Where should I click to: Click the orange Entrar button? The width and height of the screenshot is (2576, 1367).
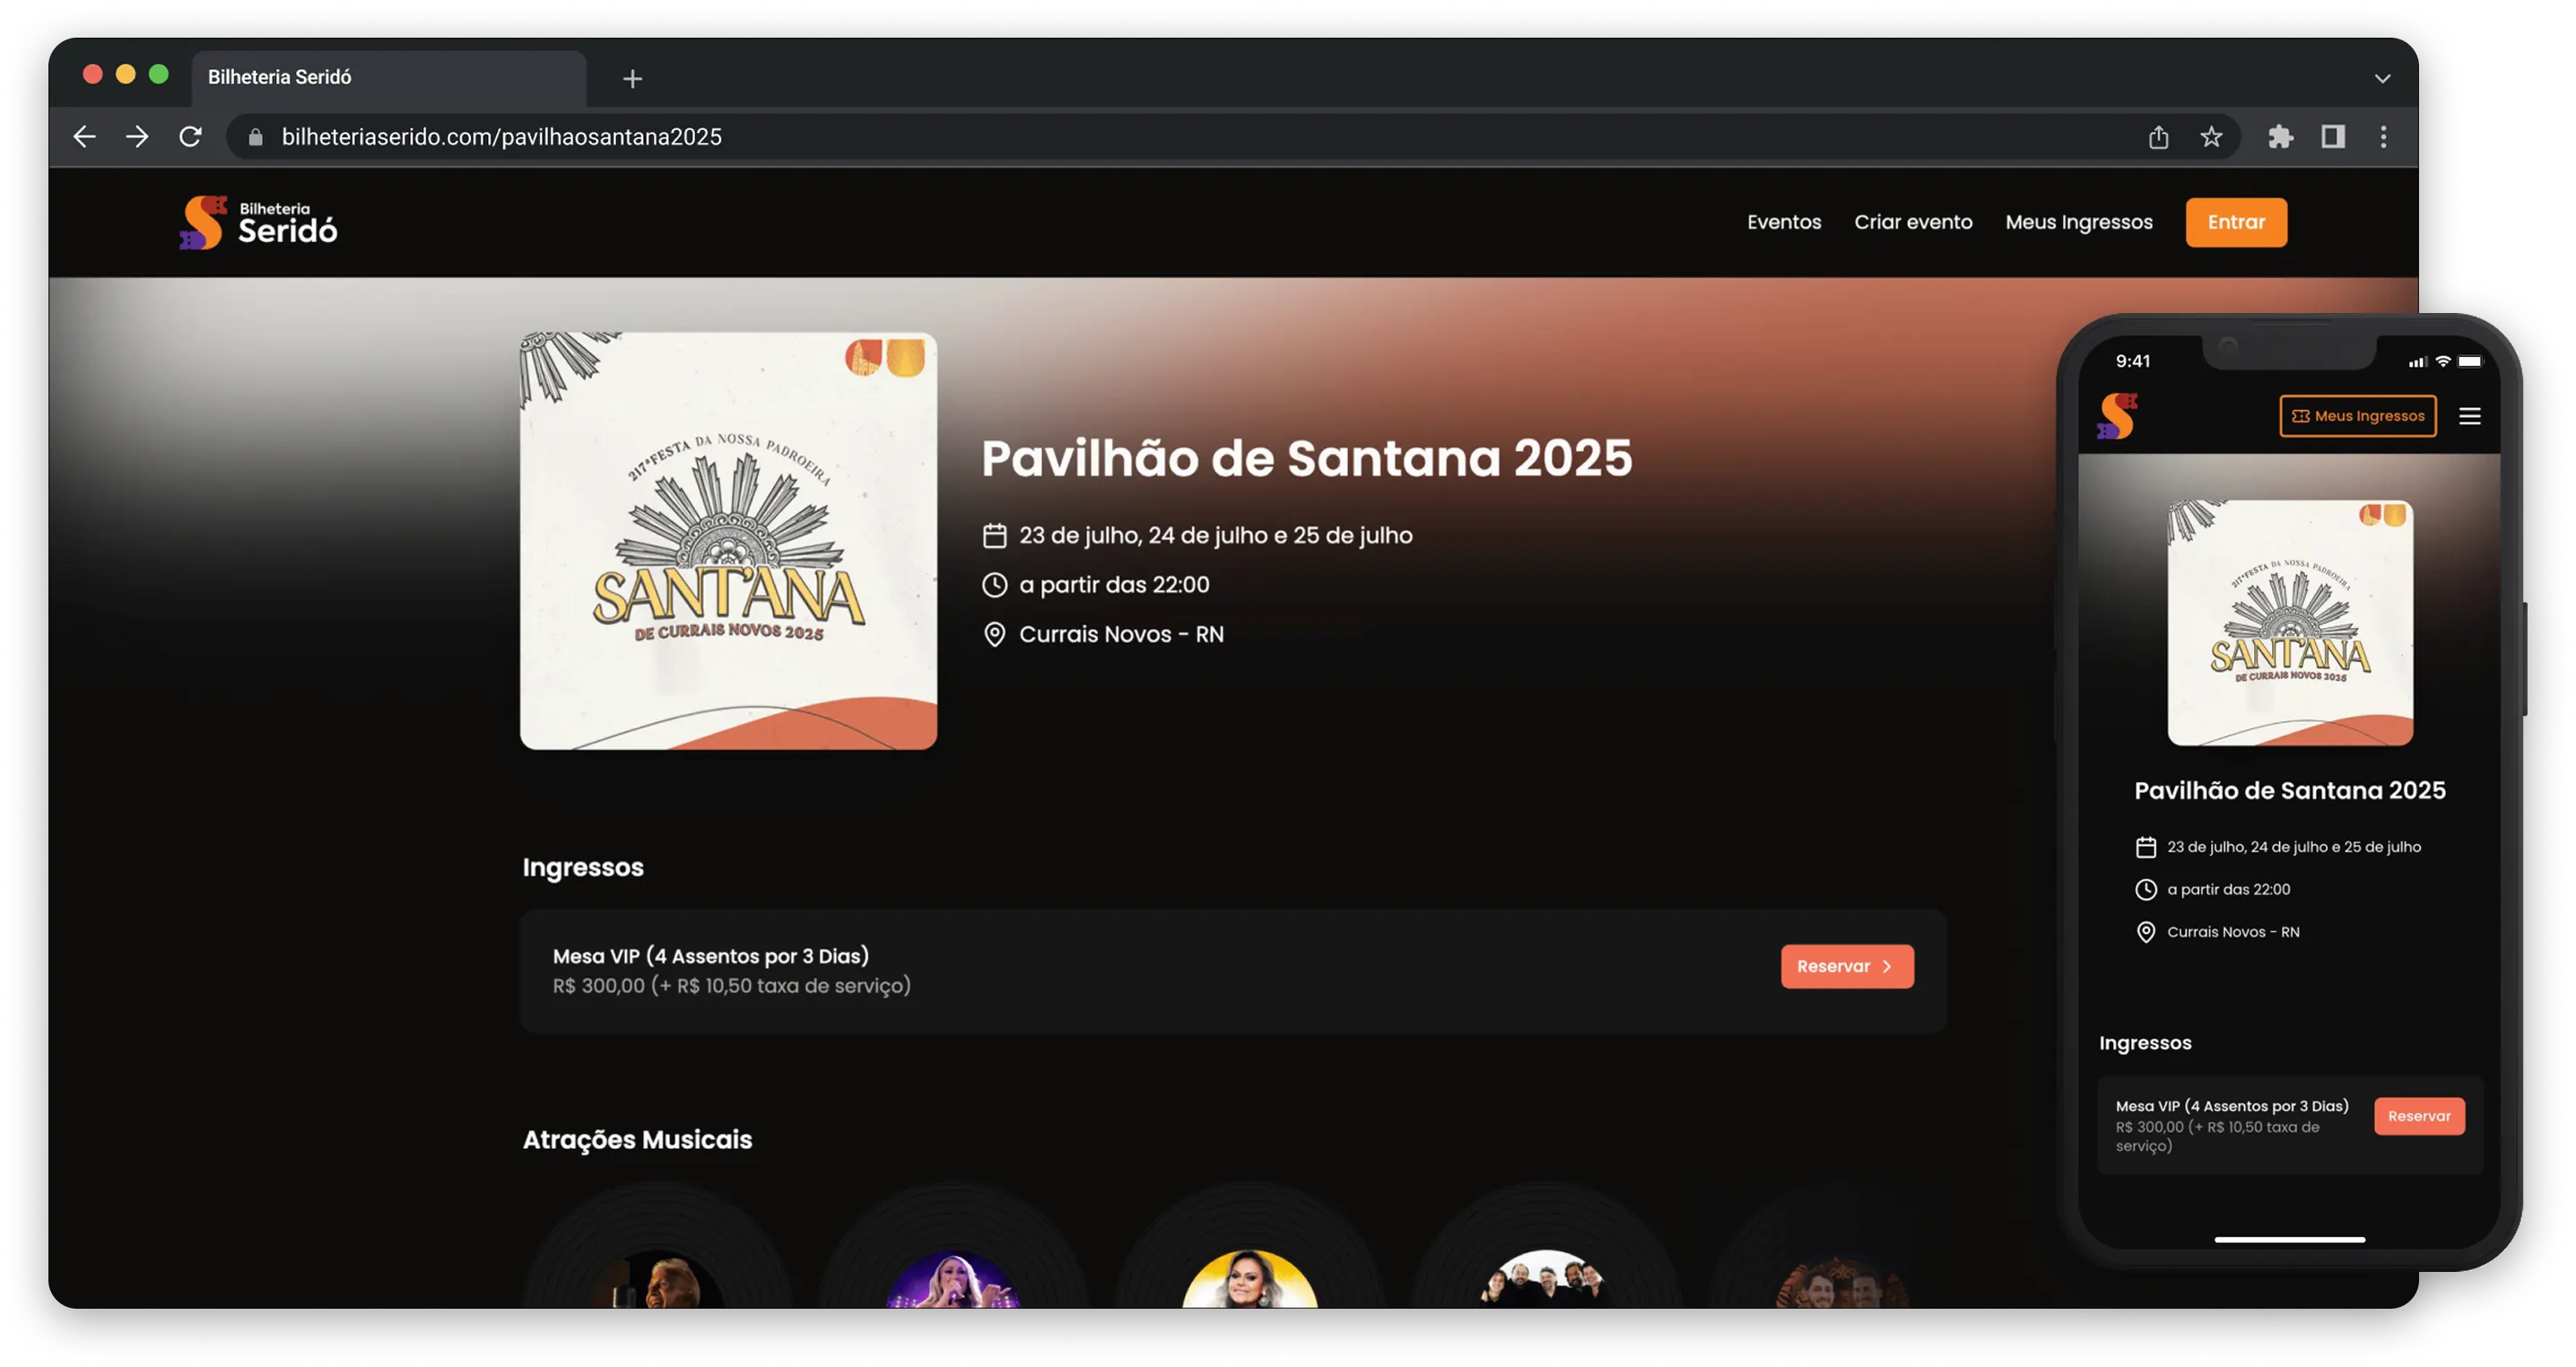[x=2236, y=222]
